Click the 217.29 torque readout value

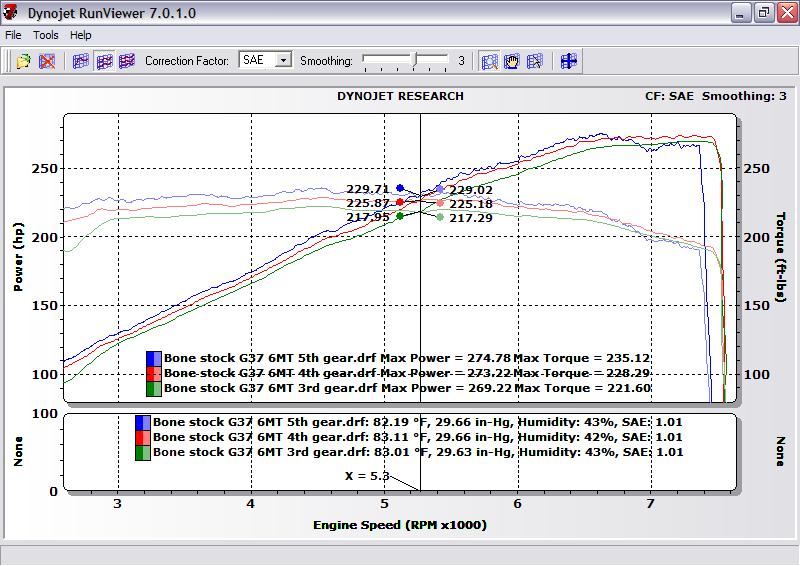coord(471,218)
